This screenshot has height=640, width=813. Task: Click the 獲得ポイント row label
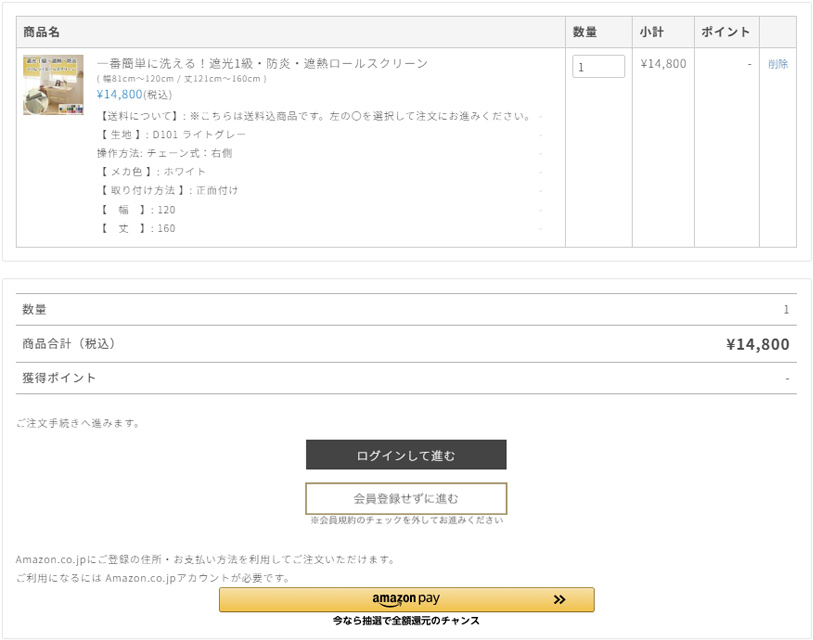[x=59, y=378]
